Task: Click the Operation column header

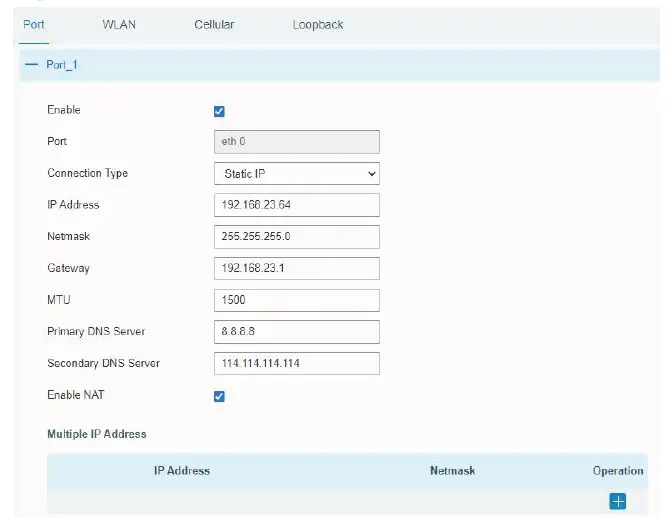Action: (618, 470)
